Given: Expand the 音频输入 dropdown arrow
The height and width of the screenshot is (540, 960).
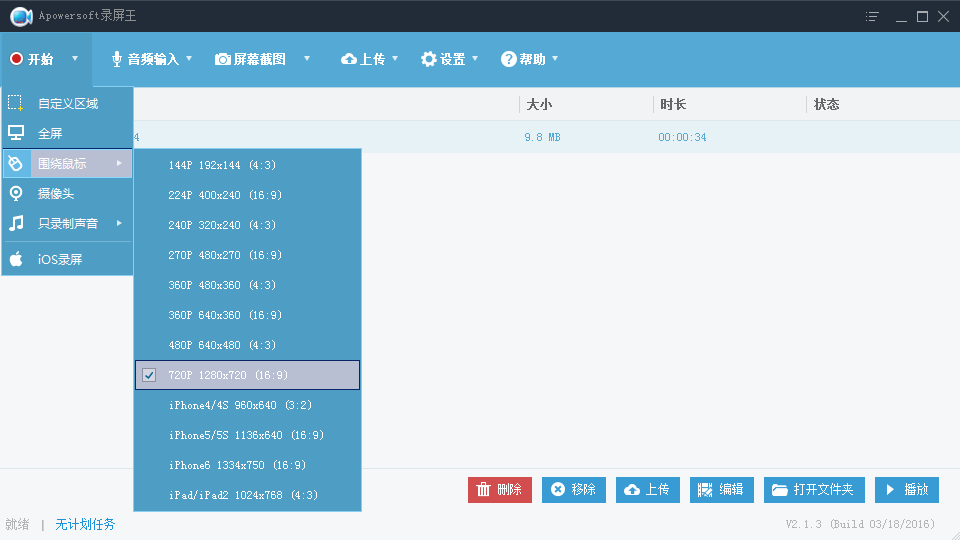Looking at the screenshot, I should 189,59.
